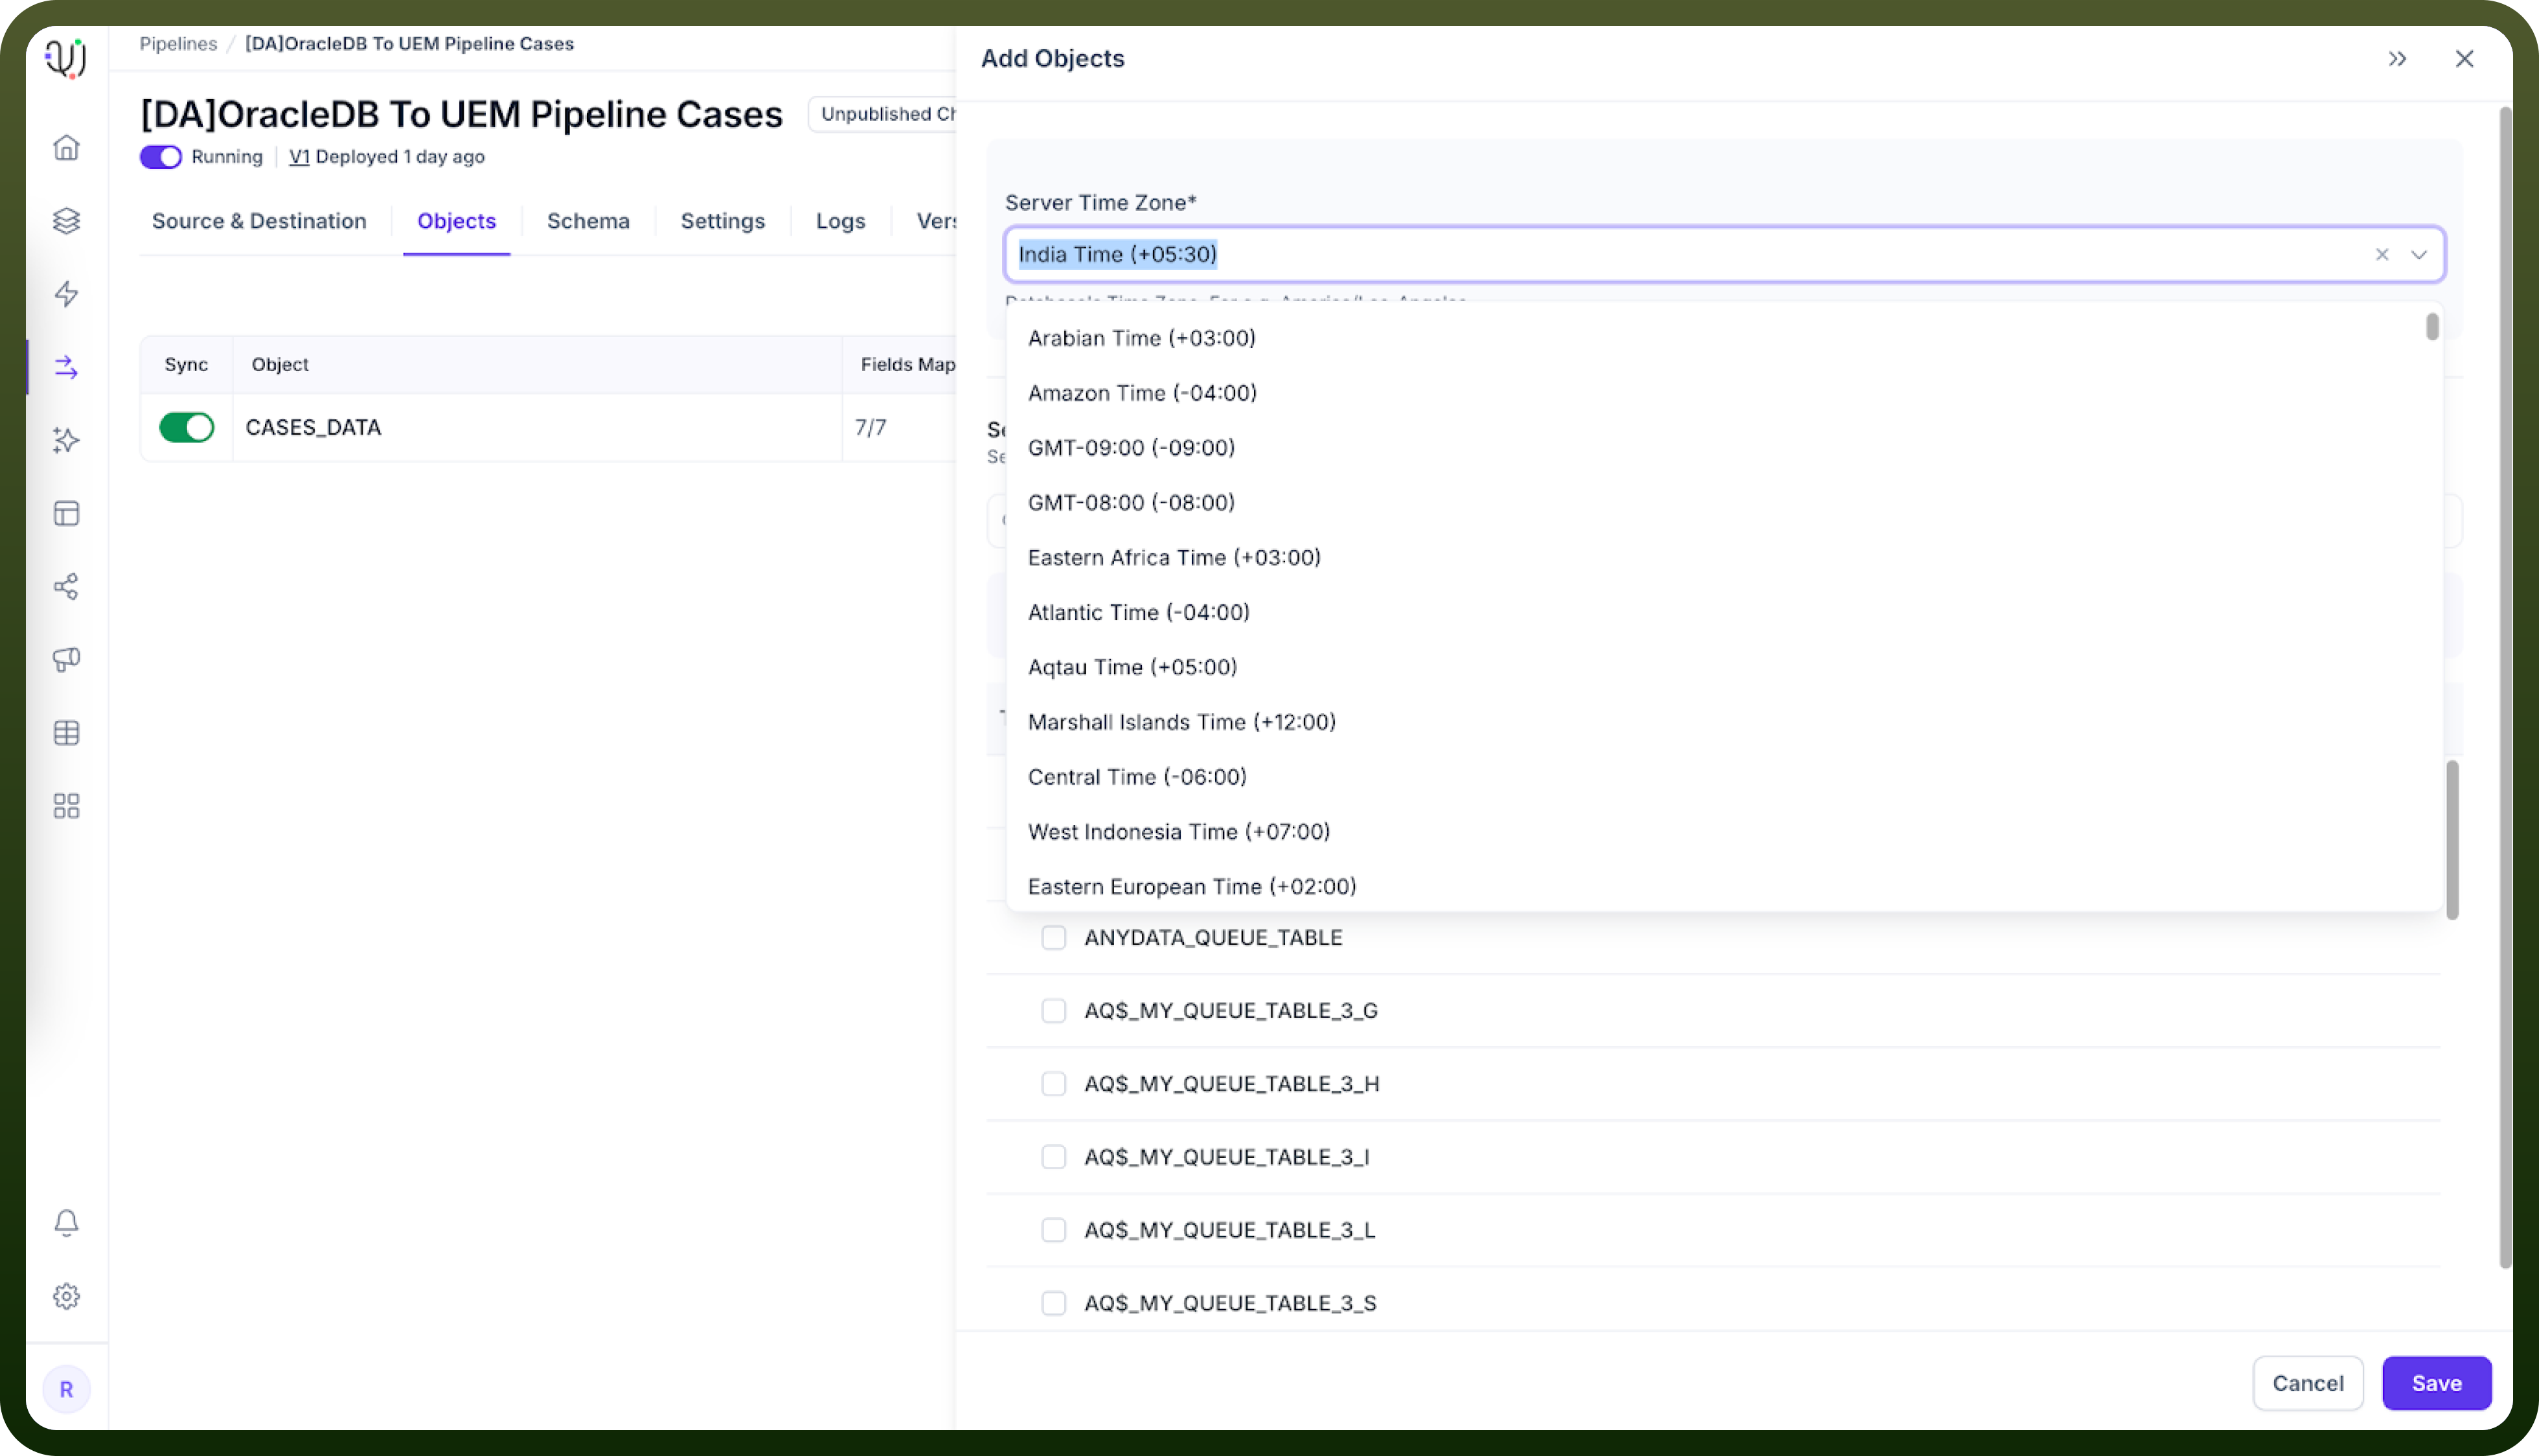Click the Object column header
Viewport: 2539px width, 1456px height.
coord(279,364)
